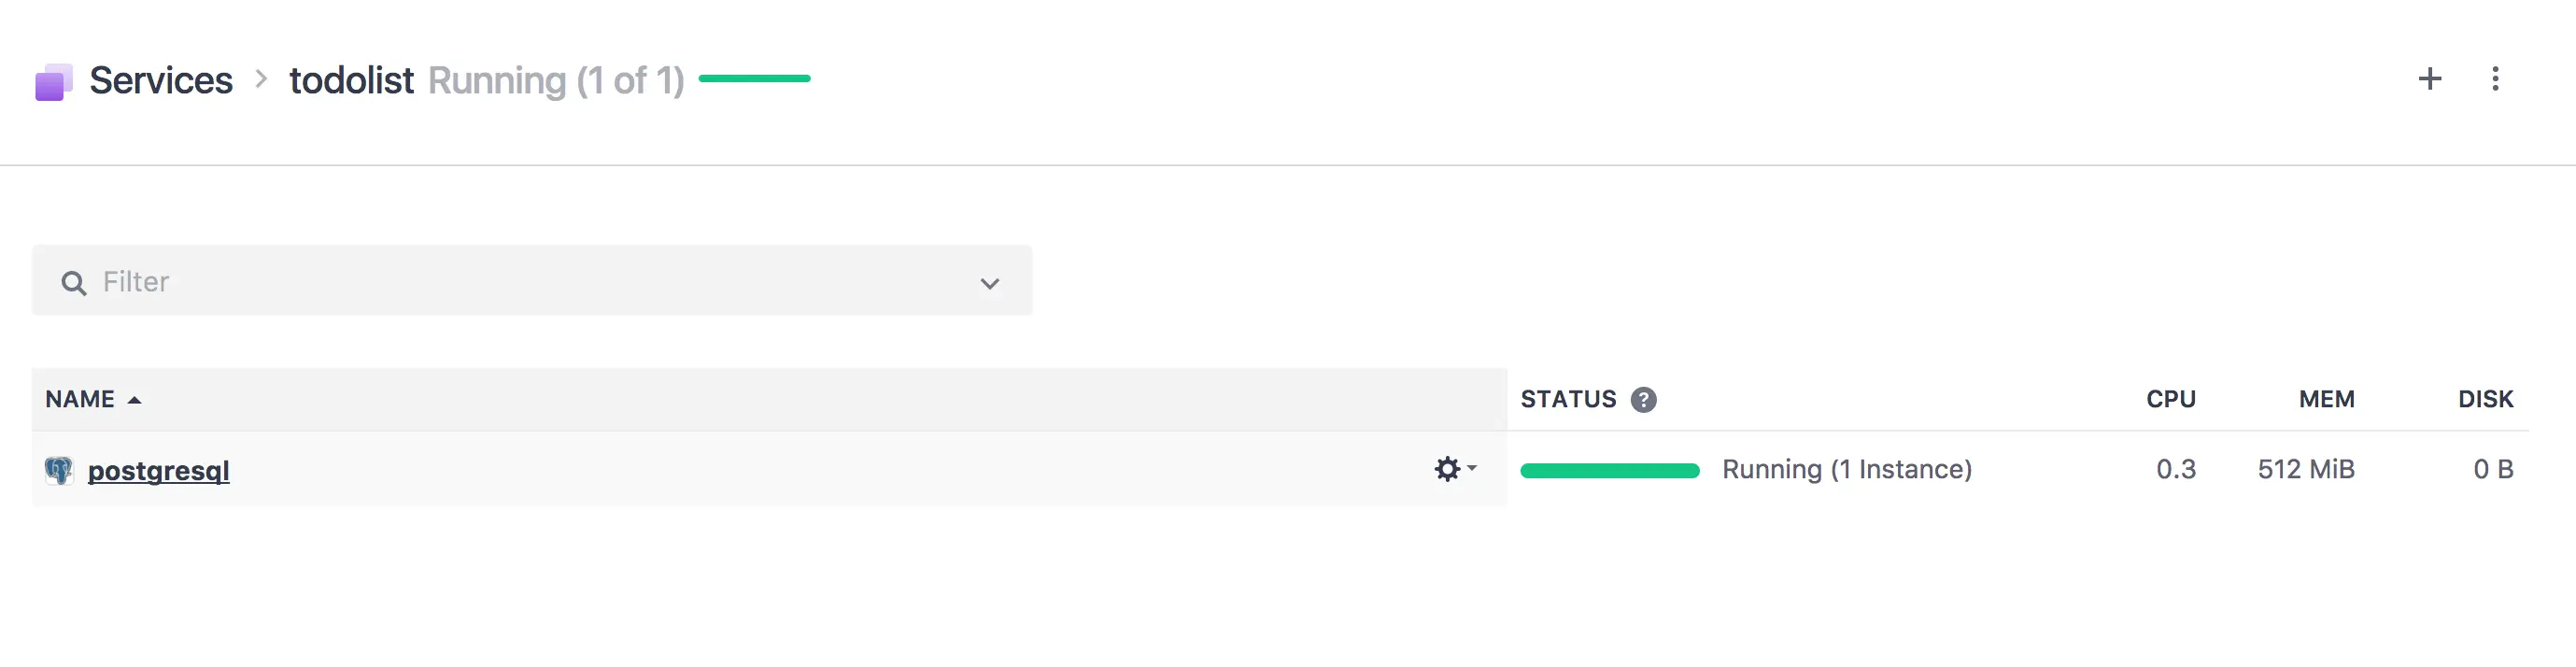Viewport: 2576px width, 667px height.
Task: Click the green status bar beside todolist
Action: pyautogui.click(x=754, y=78)
